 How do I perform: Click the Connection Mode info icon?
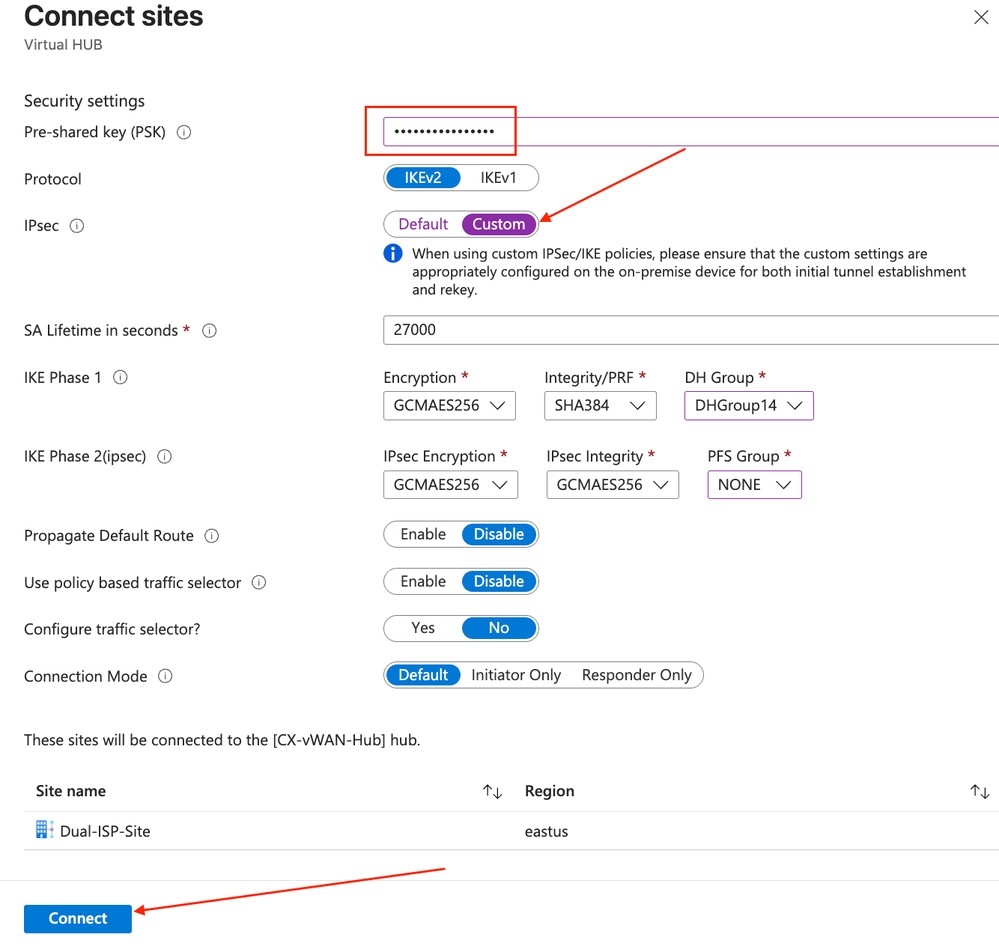[x=165, y=676]
